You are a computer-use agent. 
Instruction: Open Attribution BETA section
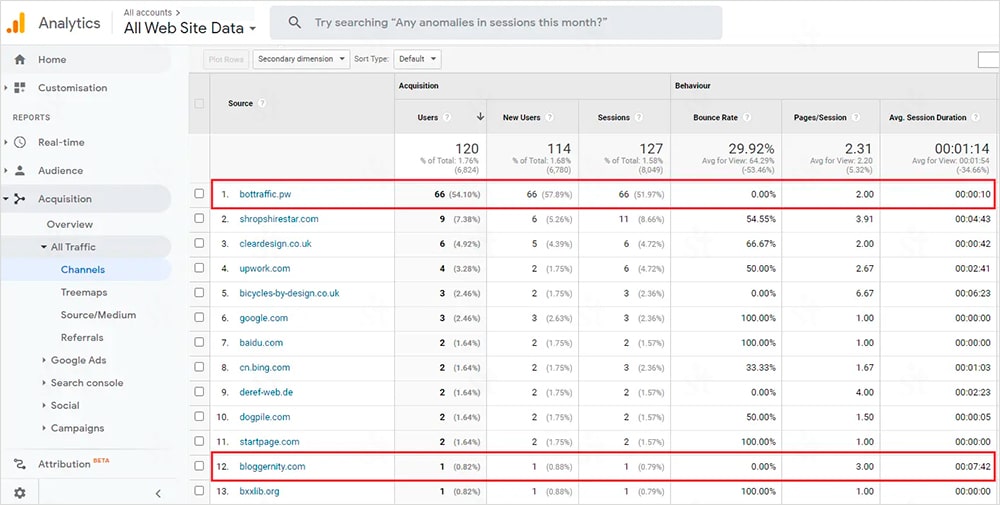[x=73, y=464]
